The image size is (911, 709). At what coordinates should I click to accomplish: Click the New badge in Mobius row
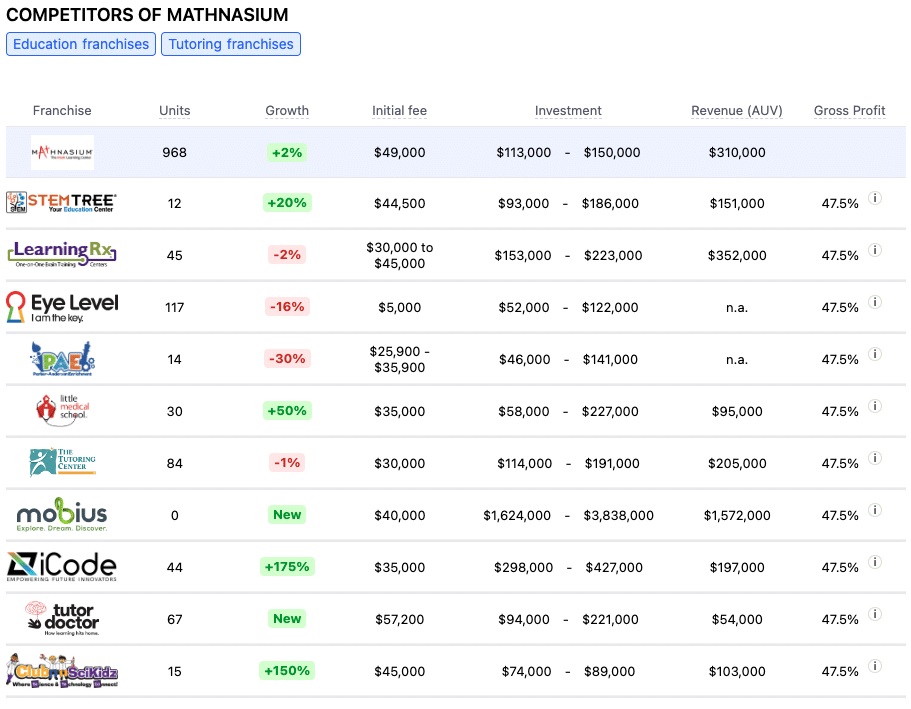pyautogui.click(x=287, y=514)
